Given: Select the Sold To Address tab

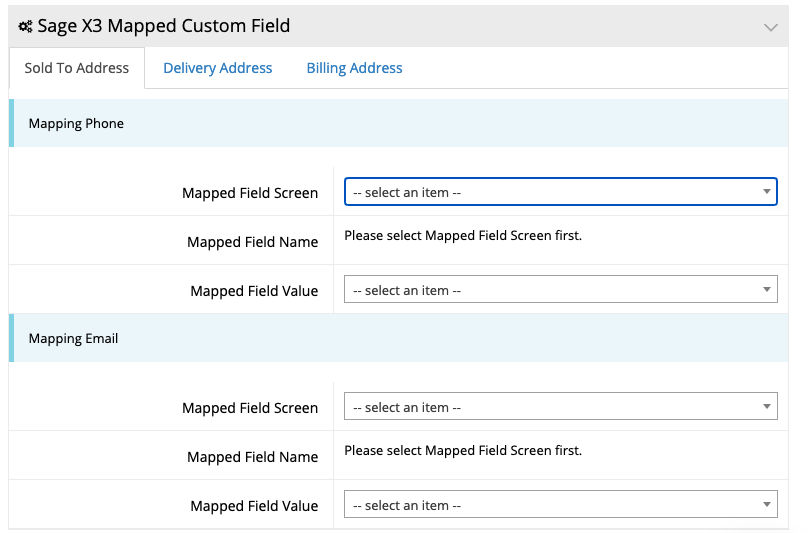Looking at the screenshot, I should pyautogui.click(x=77, y=68).
